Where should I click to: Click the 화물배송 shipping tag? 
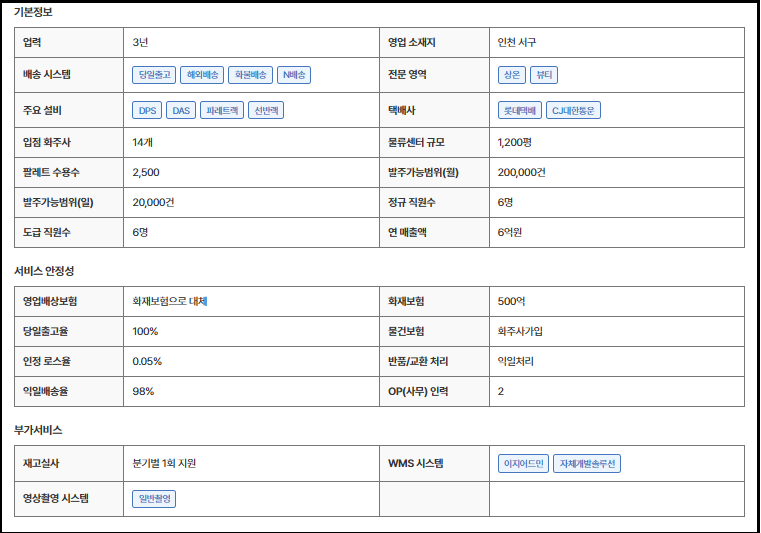pyautogui.click(x=250, y=75)
